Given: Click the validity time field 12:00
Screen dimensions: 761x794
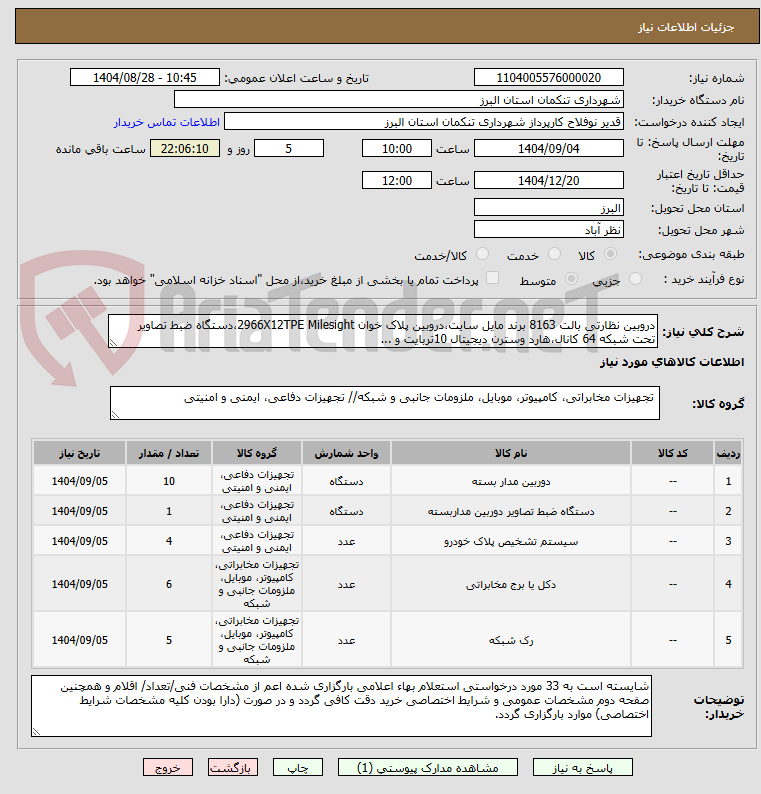Looking at the screenshot, I should pos(396,180).
